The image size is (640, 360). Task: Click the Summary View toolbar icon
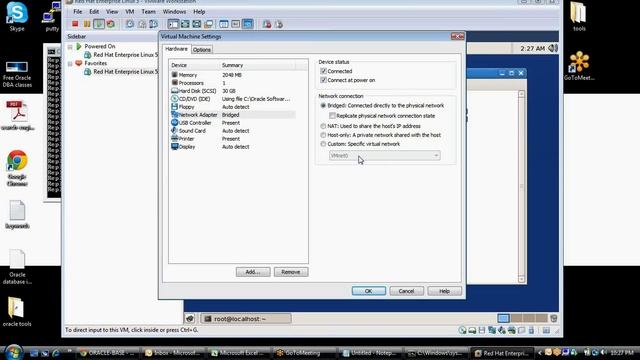[224, 24]
